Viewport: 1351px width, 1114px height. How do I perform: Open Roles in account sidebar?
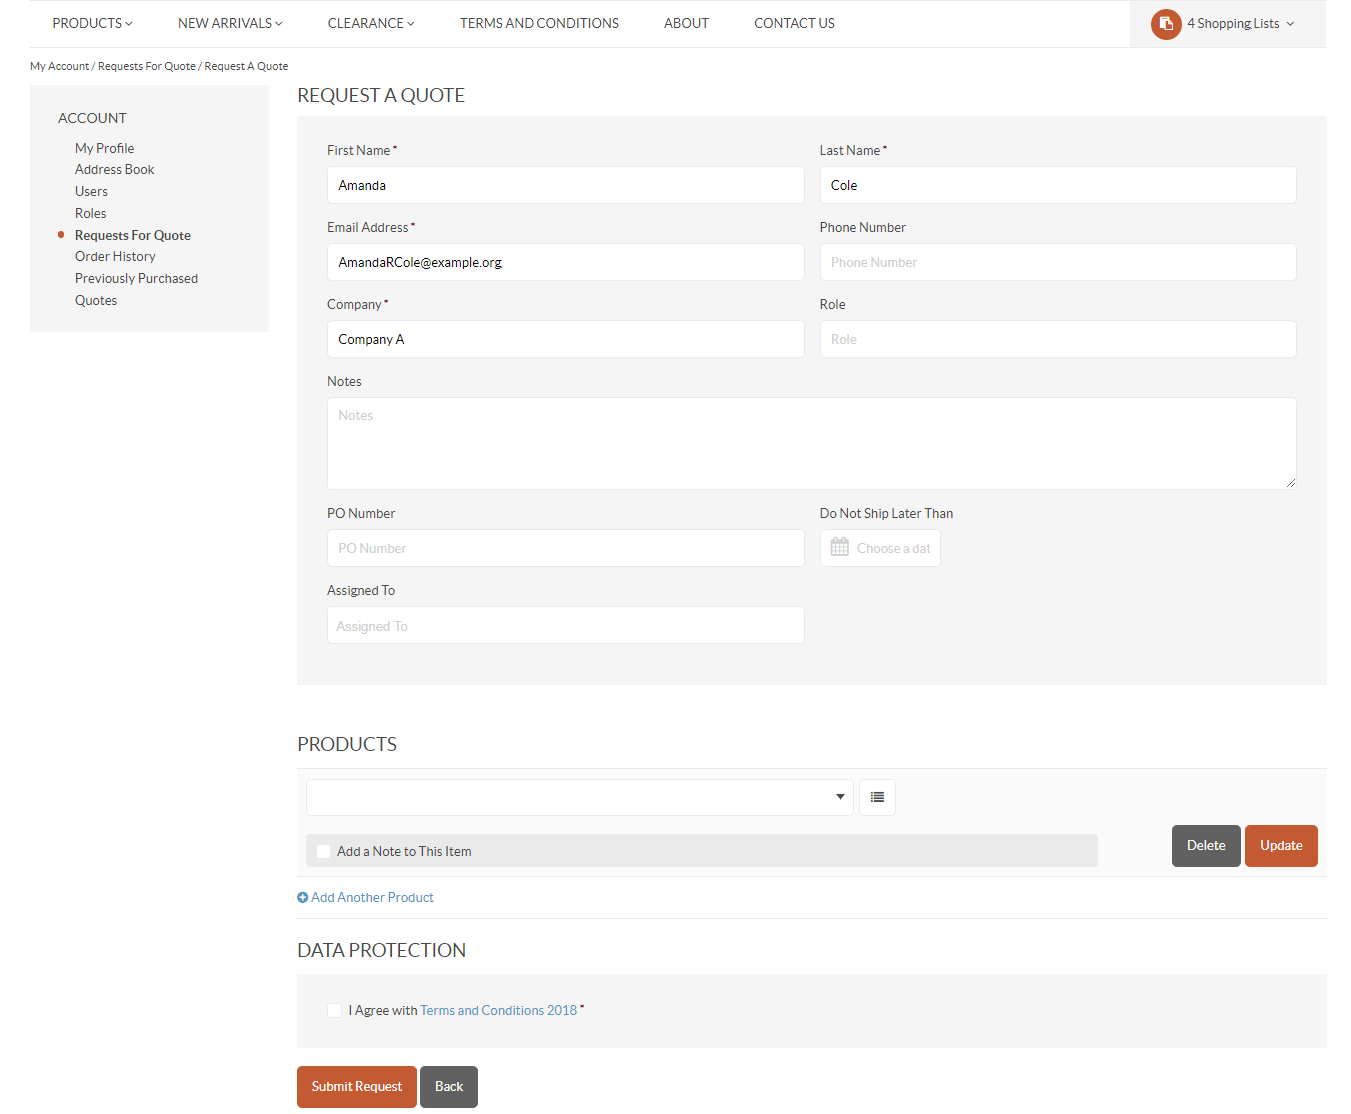pos(90,214)
